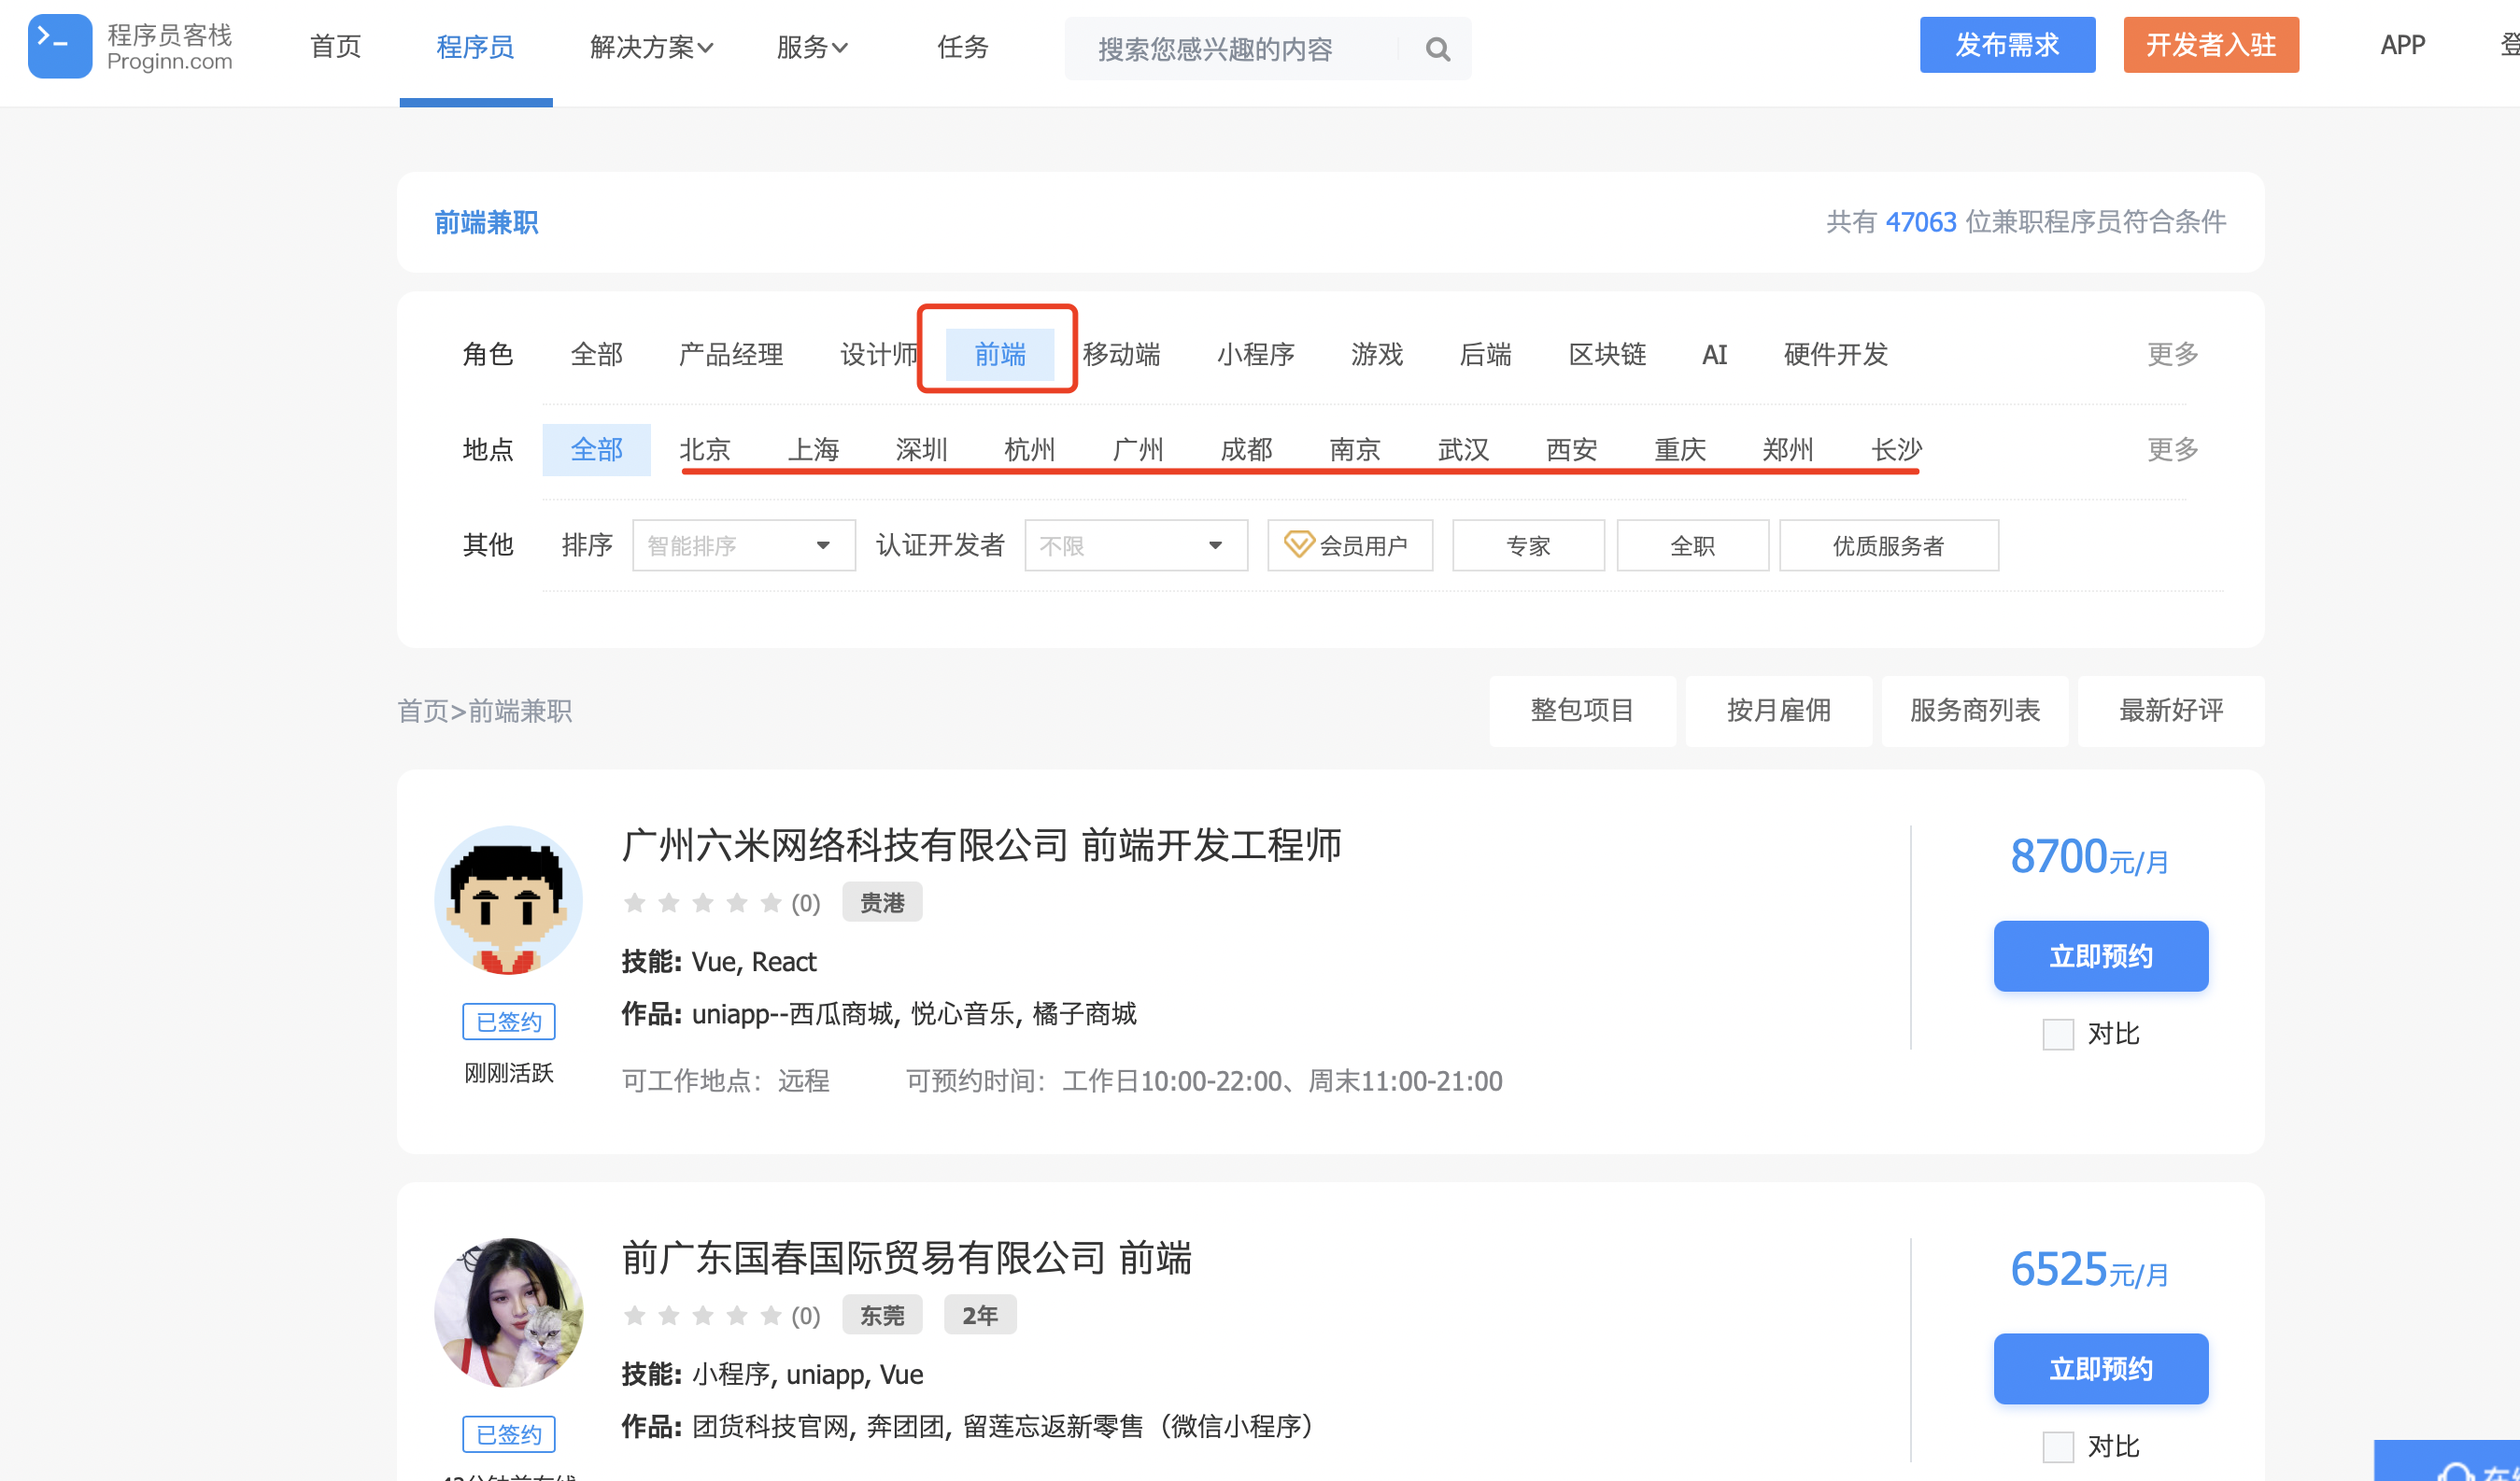Click the diamond member user icon
This screenshot has height=1481, width=2520.
tap(1298, 544)
